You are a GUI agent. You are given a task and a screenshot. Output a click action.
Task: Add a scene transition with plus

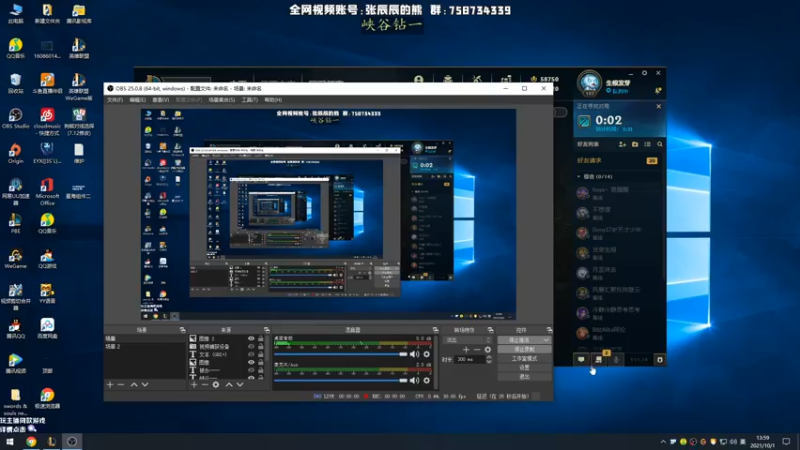coord(466,349)
